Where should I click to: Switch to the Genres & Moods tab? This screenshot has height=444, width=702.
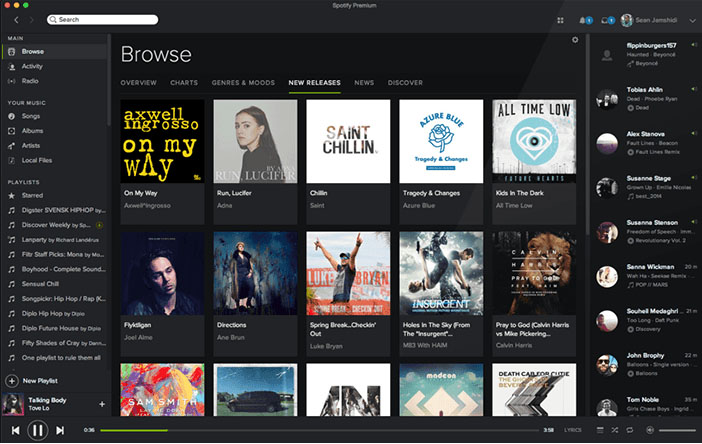243,83
